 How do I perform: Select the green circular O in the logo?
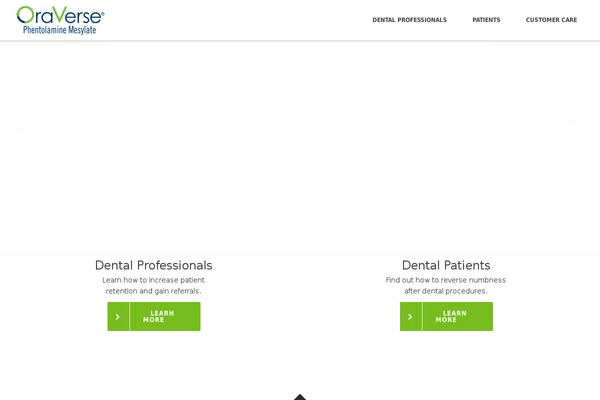coord(25,15)
